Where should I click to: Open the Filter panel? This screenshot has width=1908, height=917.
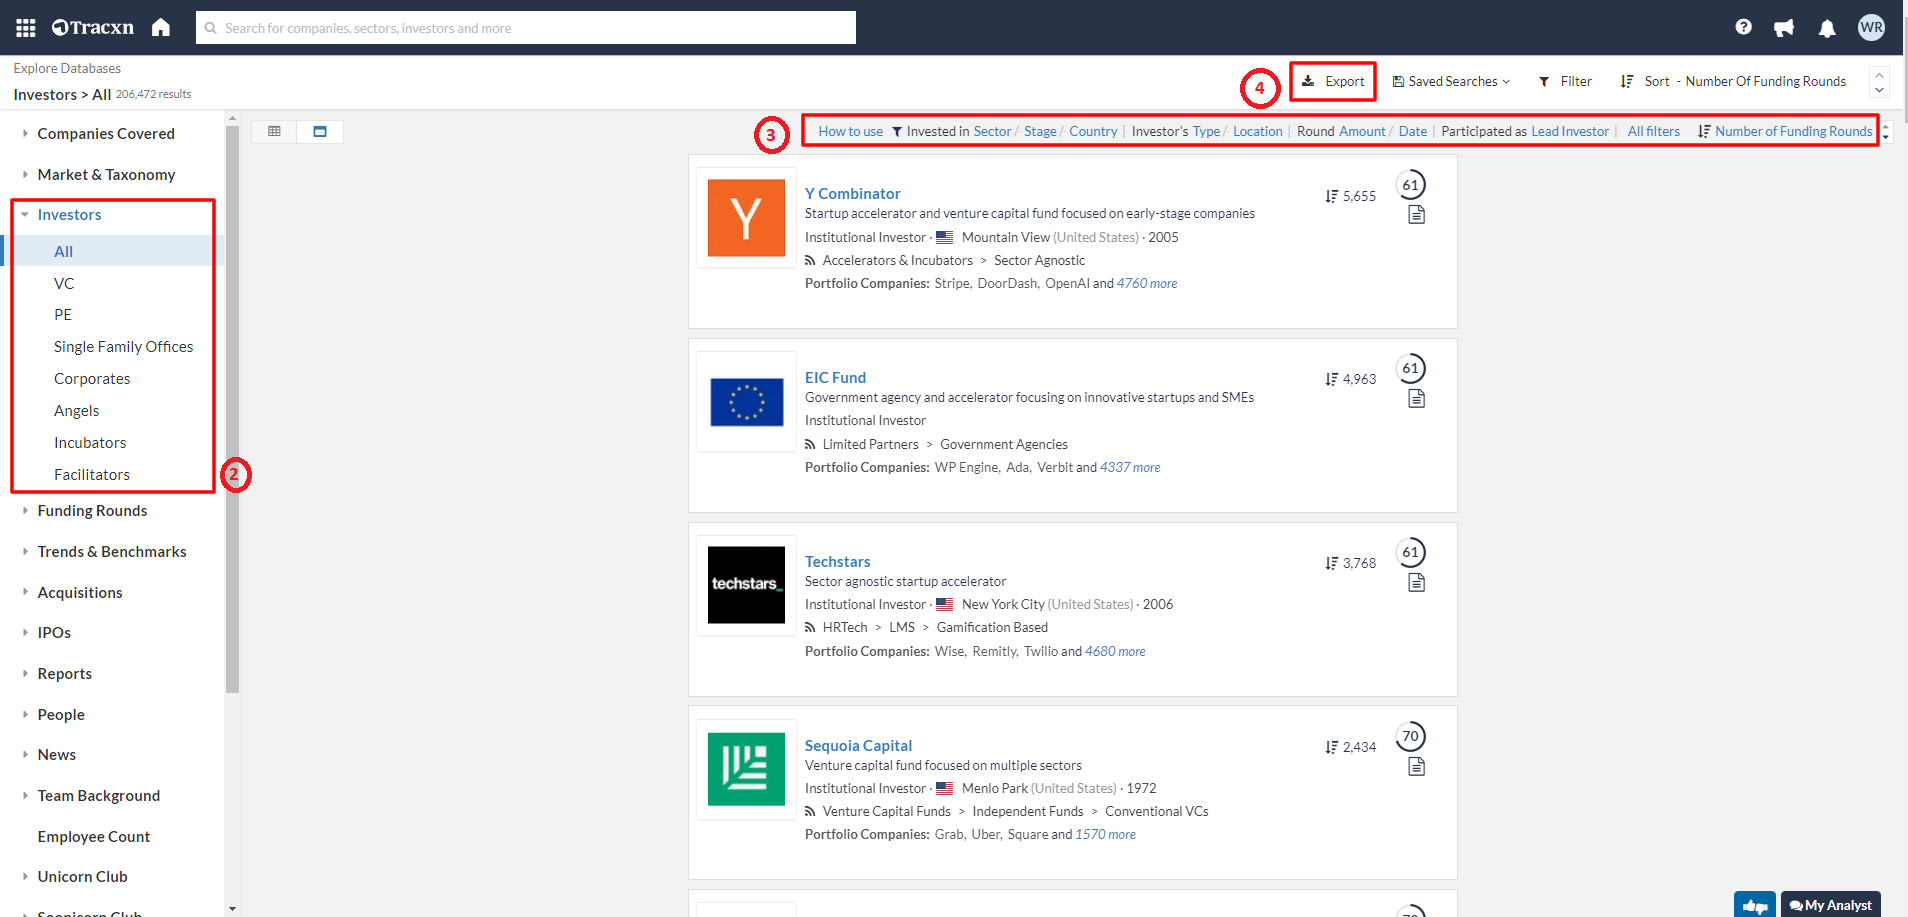tap(1565, 81)
